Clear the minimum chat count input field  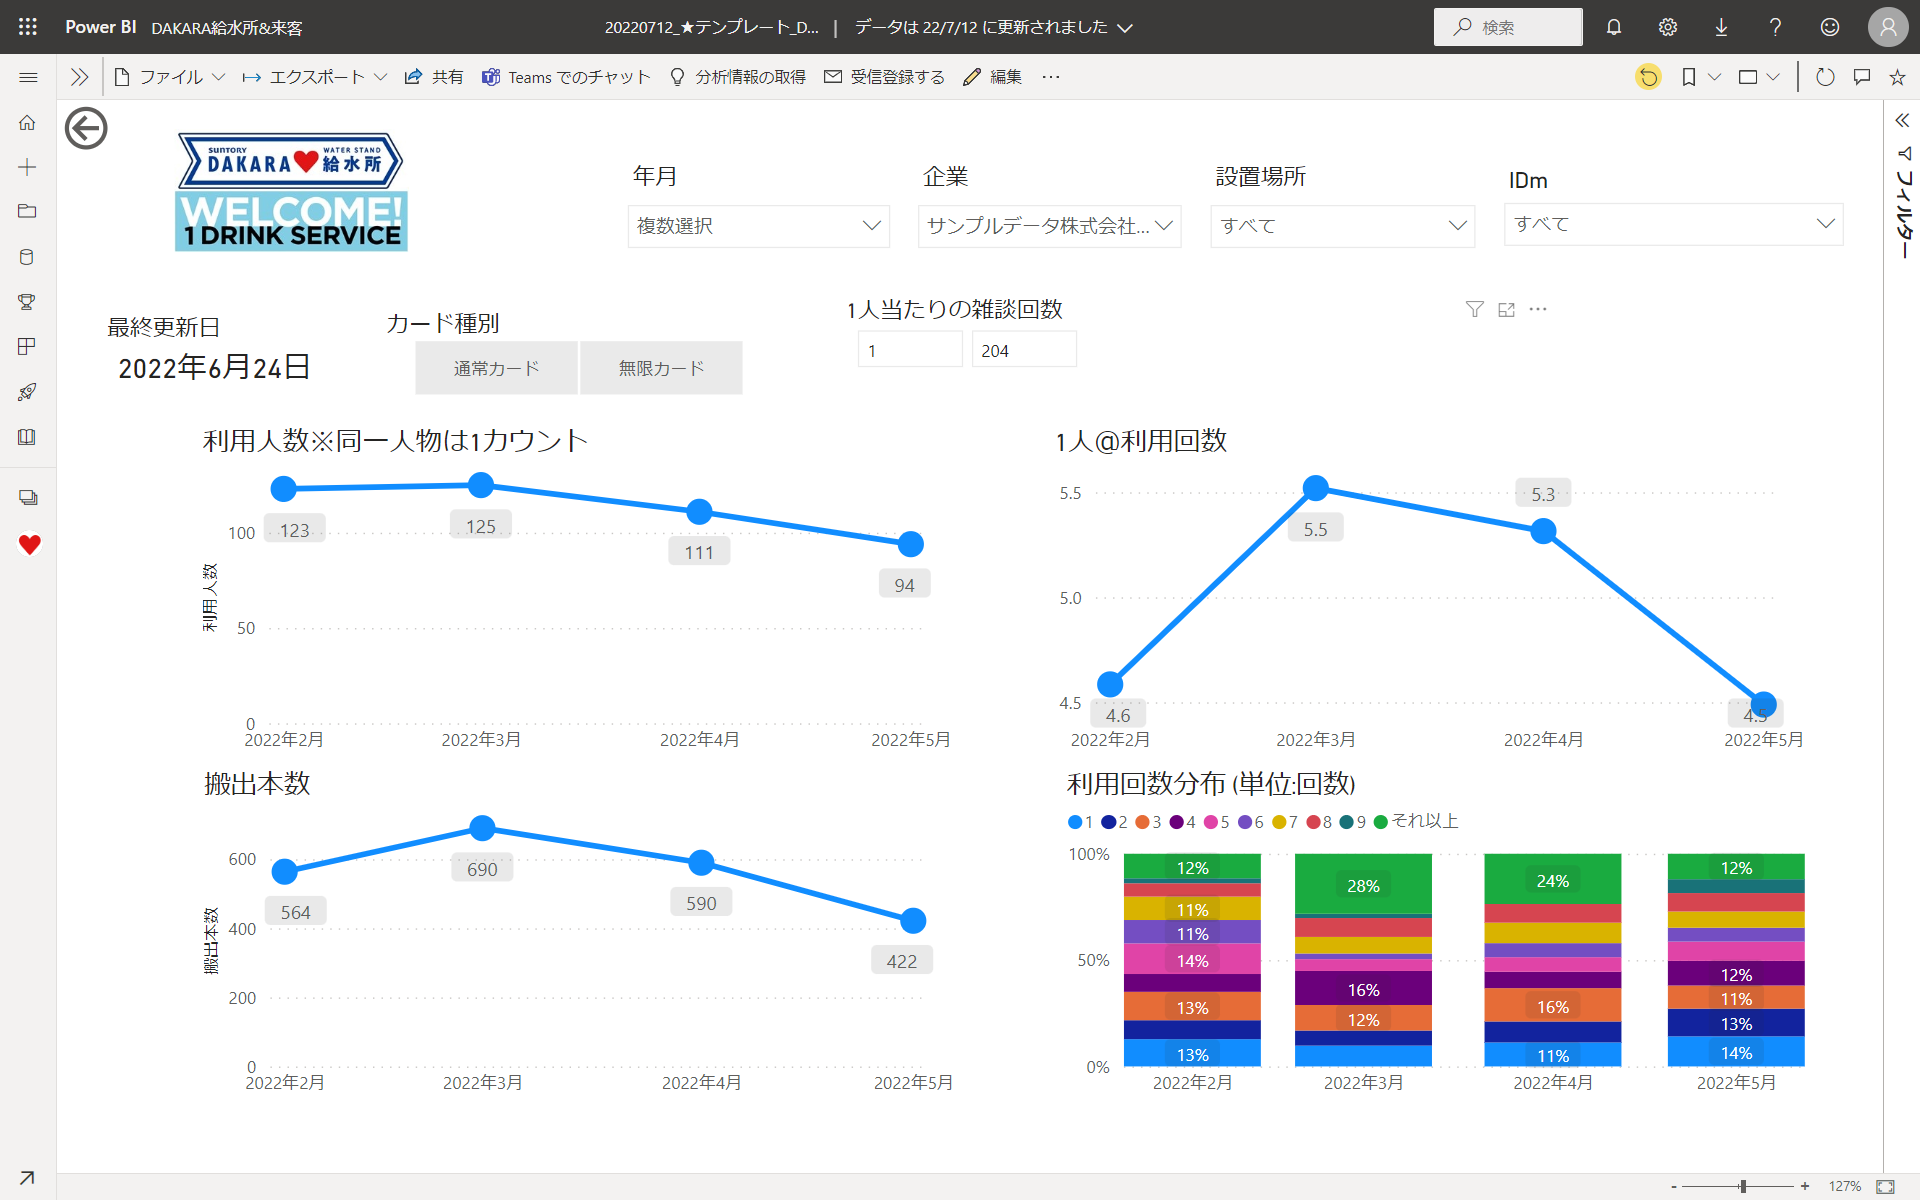(909, 348)
